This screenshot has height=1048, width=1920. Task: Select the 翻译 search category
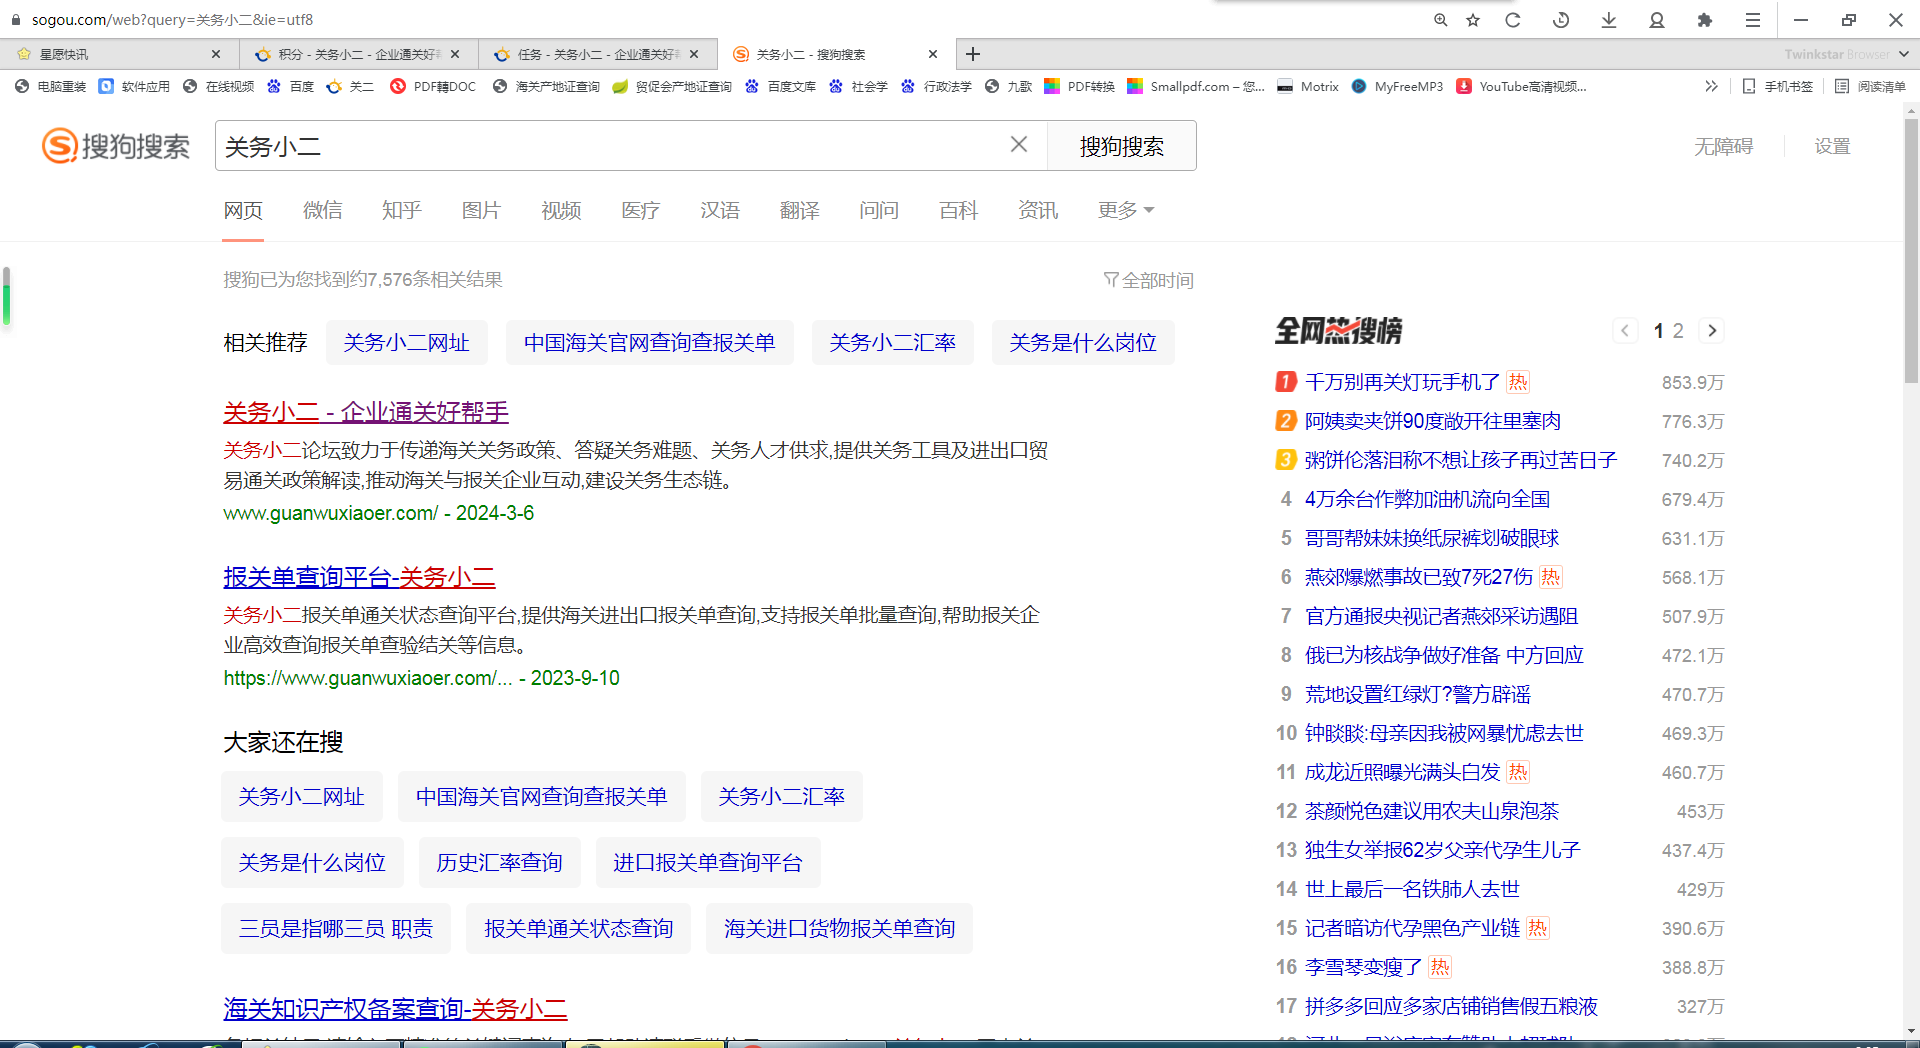click(x=799, y=210)
